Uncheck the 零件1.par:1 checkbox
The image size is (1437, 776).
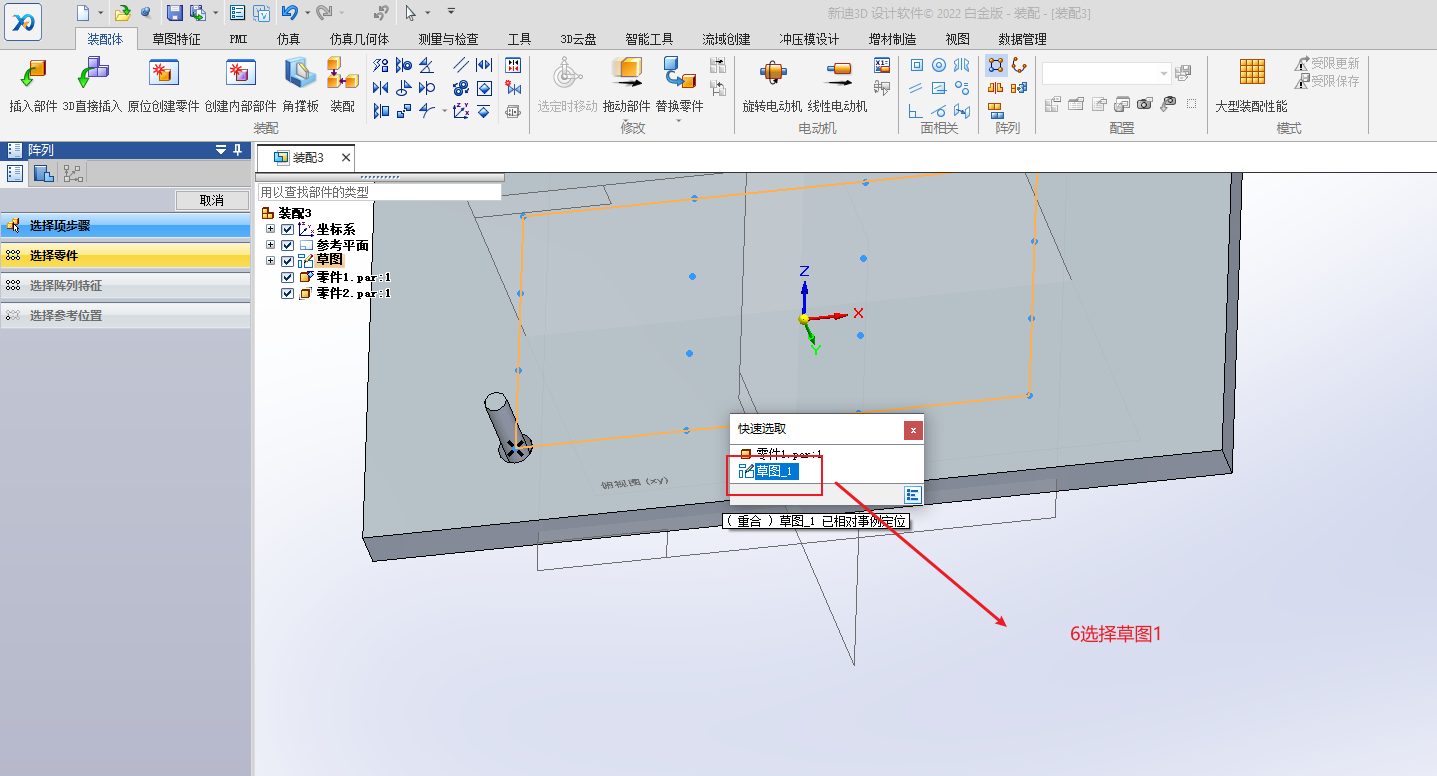point(288,278)
